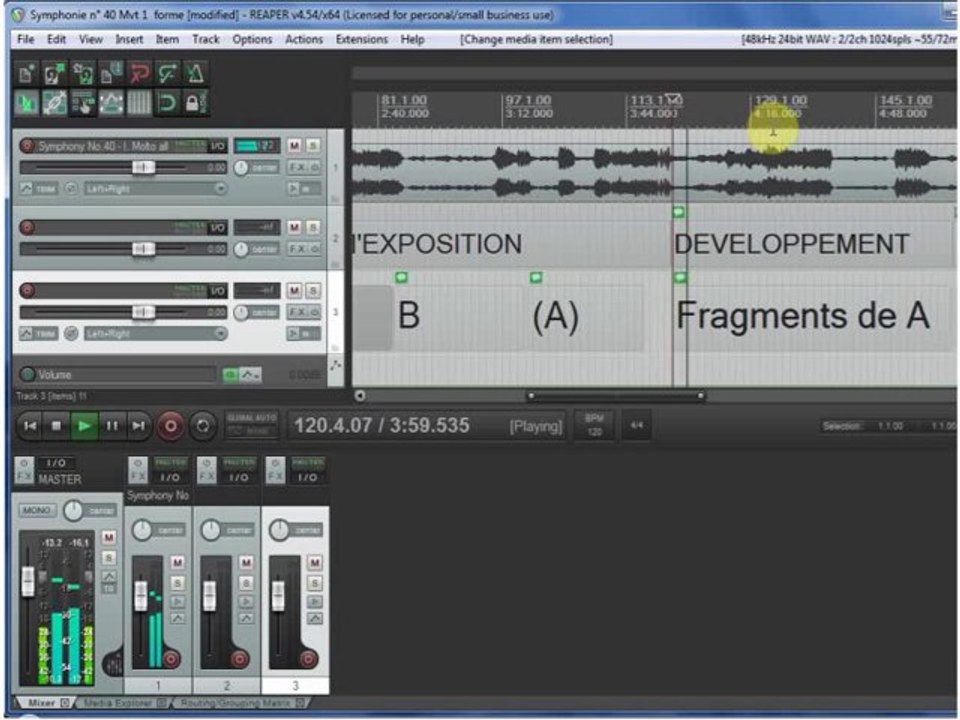Click the transport Record button

(171, 426)
